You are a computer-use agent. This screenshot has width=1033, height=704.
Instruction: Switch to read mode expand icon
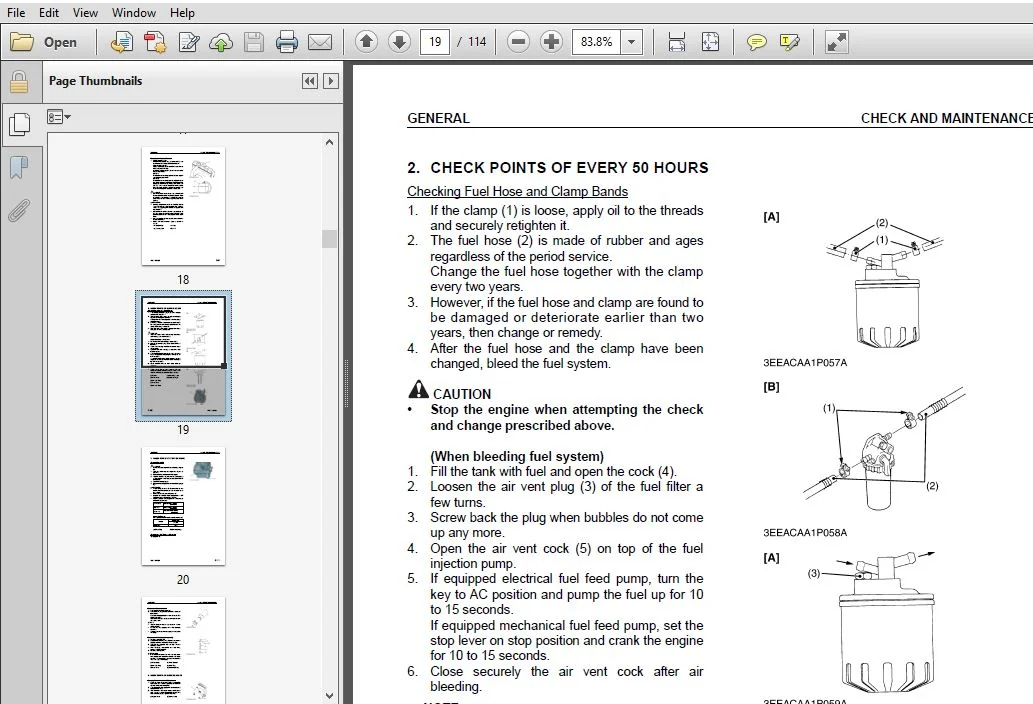pos(837,42)
